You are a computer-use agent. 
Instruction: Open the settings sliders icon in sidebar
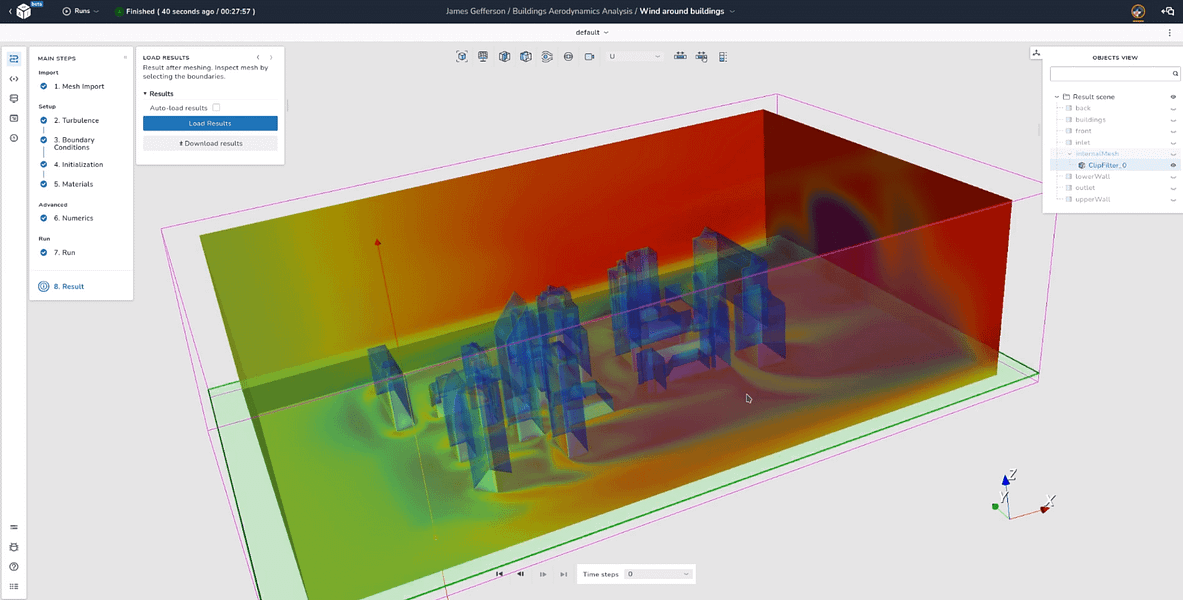[14, 527]
